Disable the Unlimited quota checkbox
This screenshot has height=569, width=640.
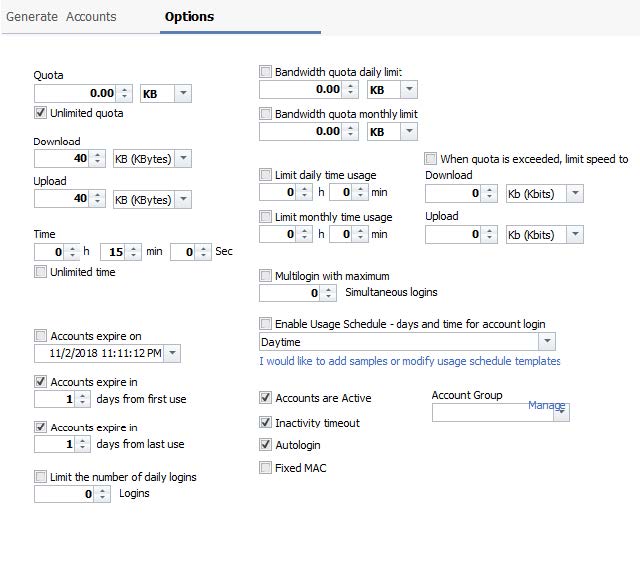point(40,113)
